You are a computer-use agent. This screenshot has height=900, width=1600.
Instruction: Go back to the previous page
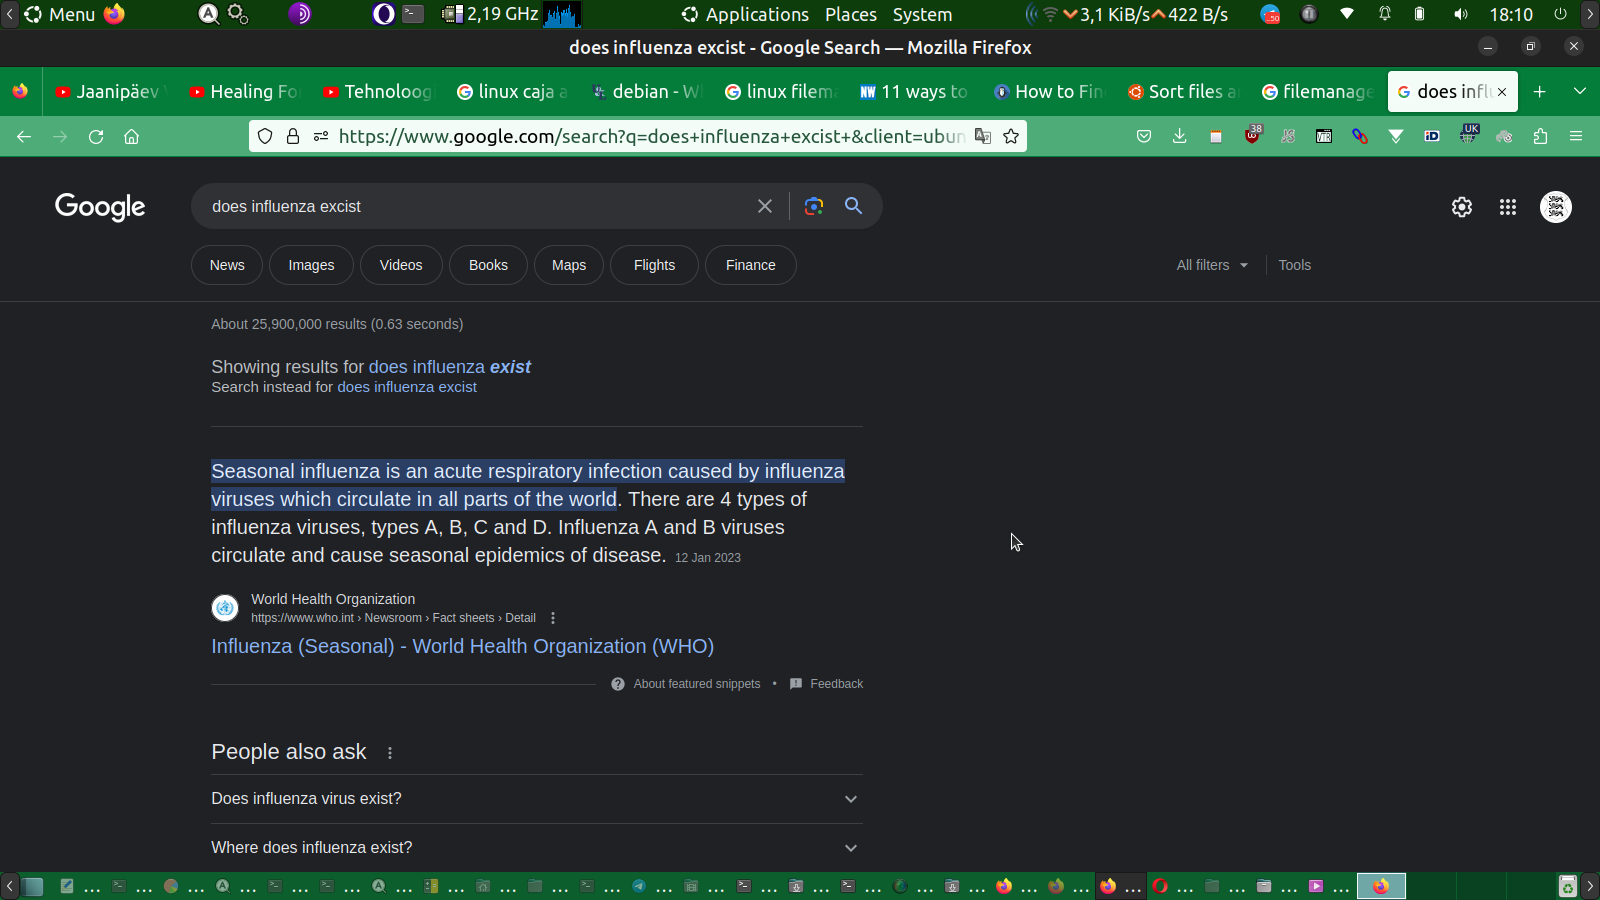point(24,136)
